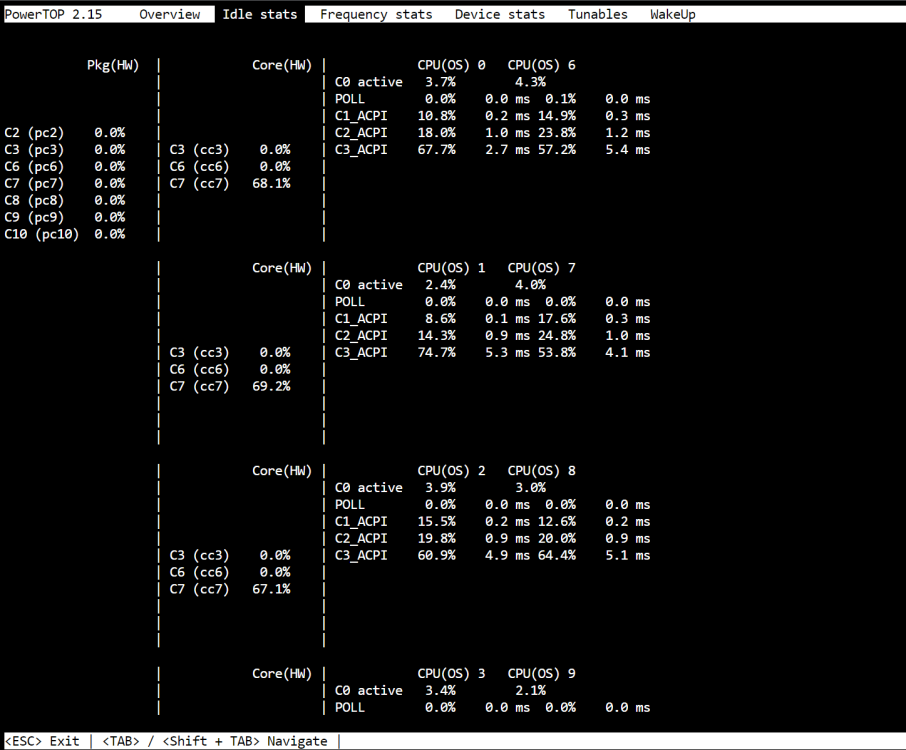The width and height of the screenshot is (906, 750).
Task: Click the <TAB> / <Shift + TAB> Navigate hint
Action: pos(215,741)
